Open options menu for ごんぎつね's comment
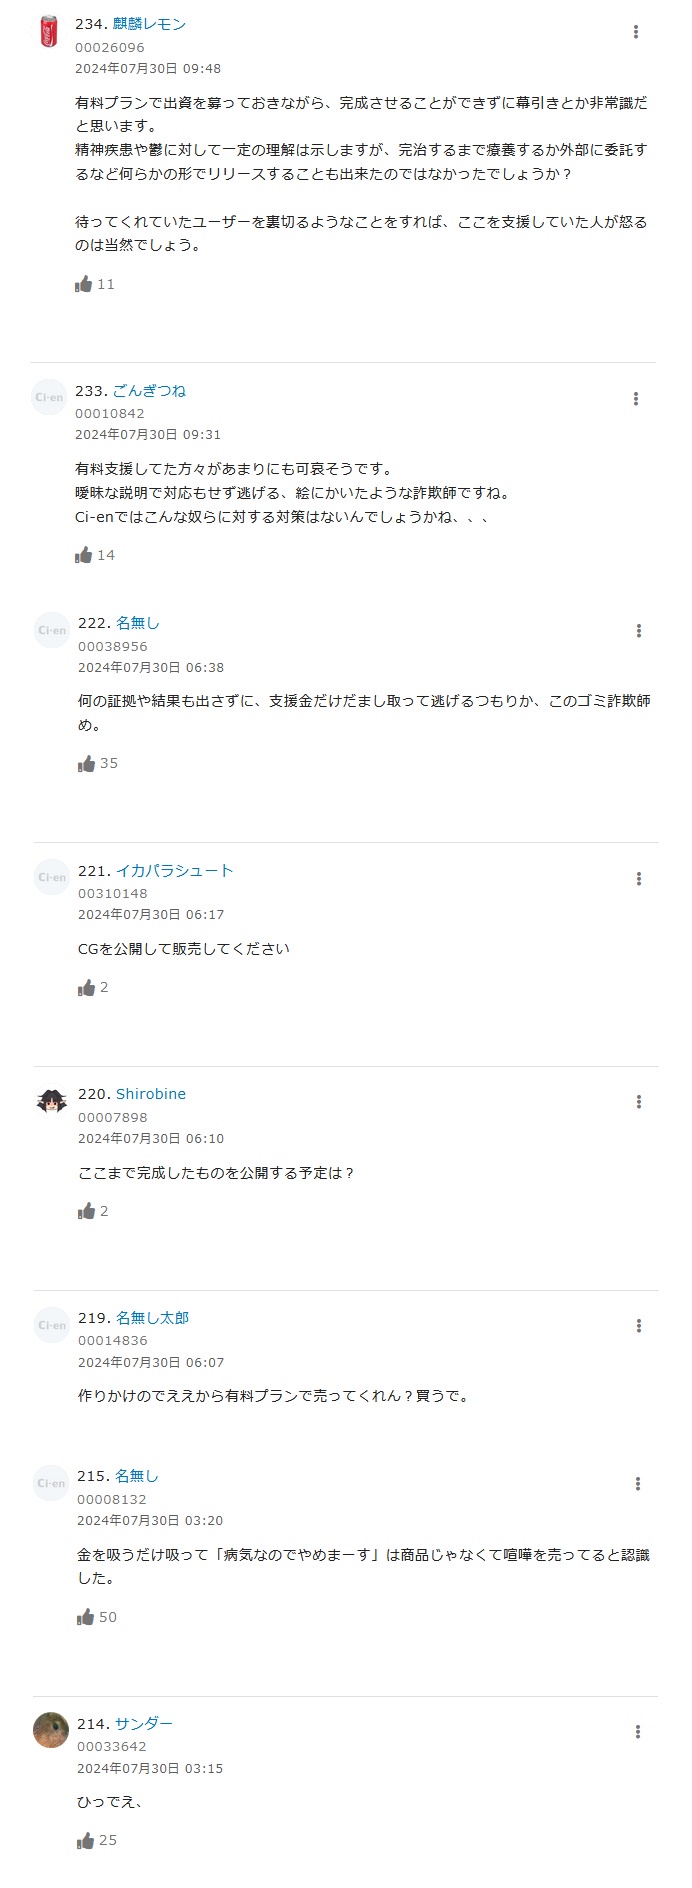 (636, 399)
